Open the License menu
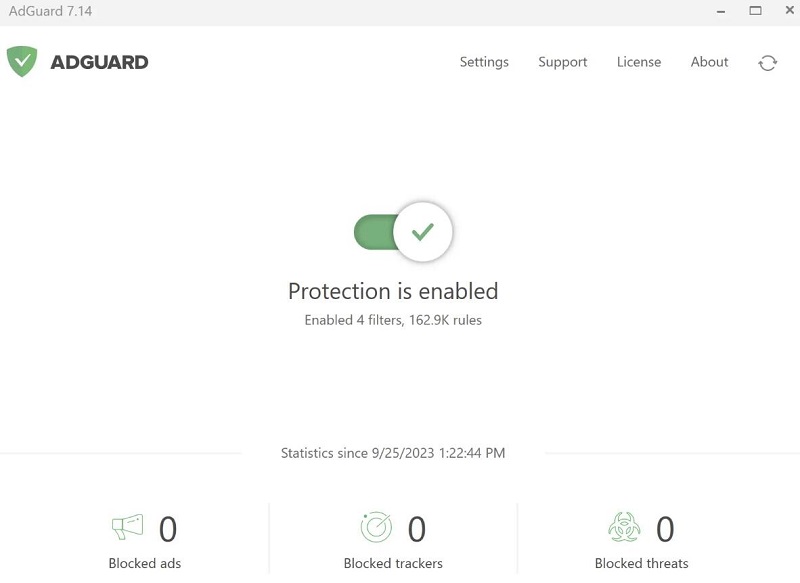Screen dimensions: 800x583 pos(639,62)
